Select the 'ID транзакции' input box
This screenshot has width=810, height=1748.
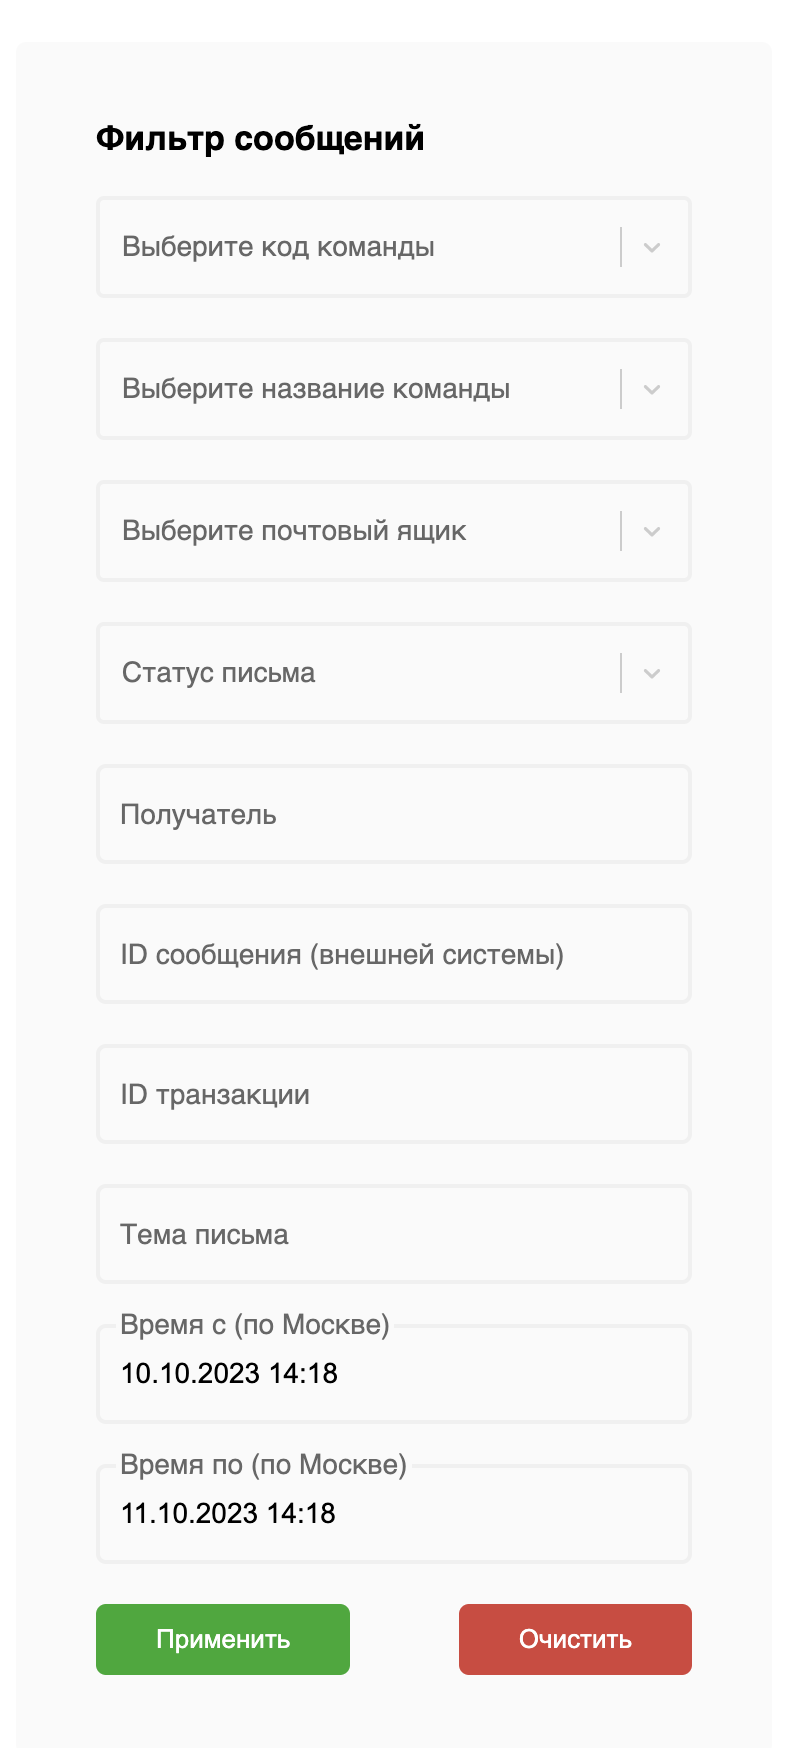394,1094
